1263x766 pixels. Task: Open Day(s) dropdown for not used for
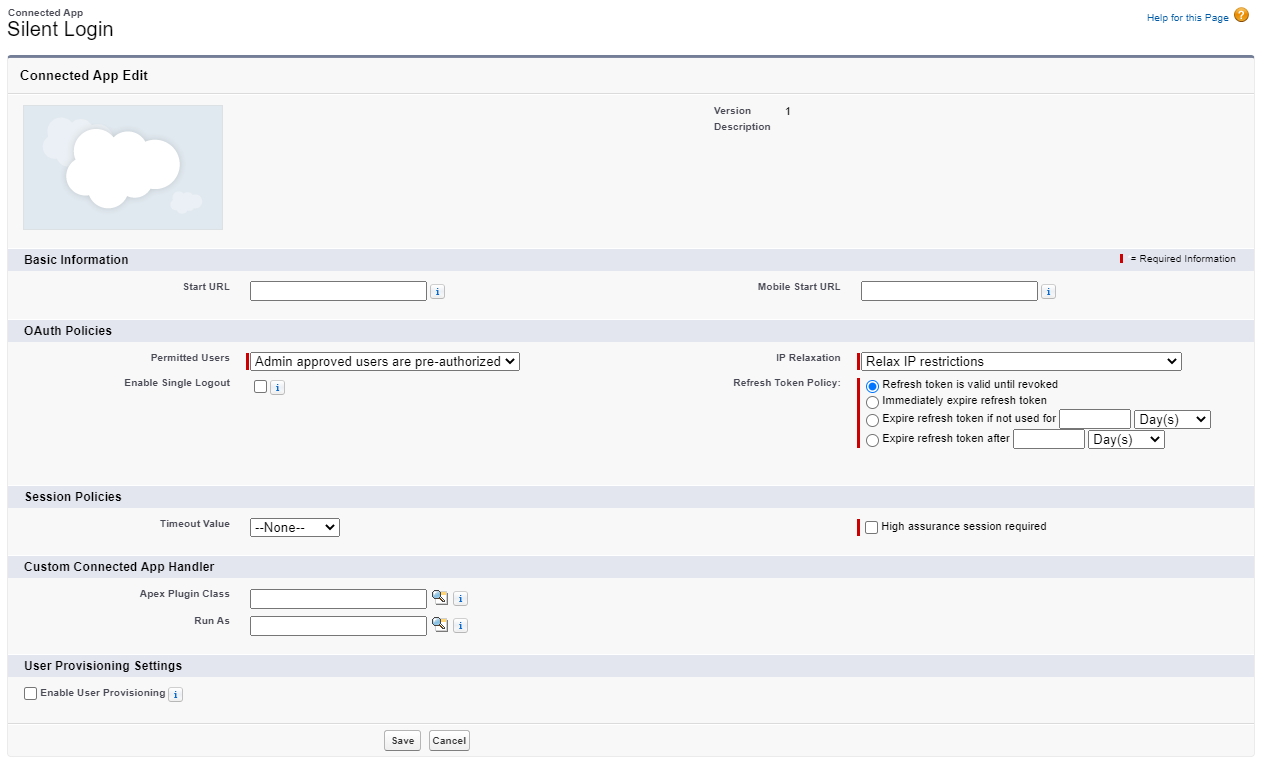tap(1172, 419)
